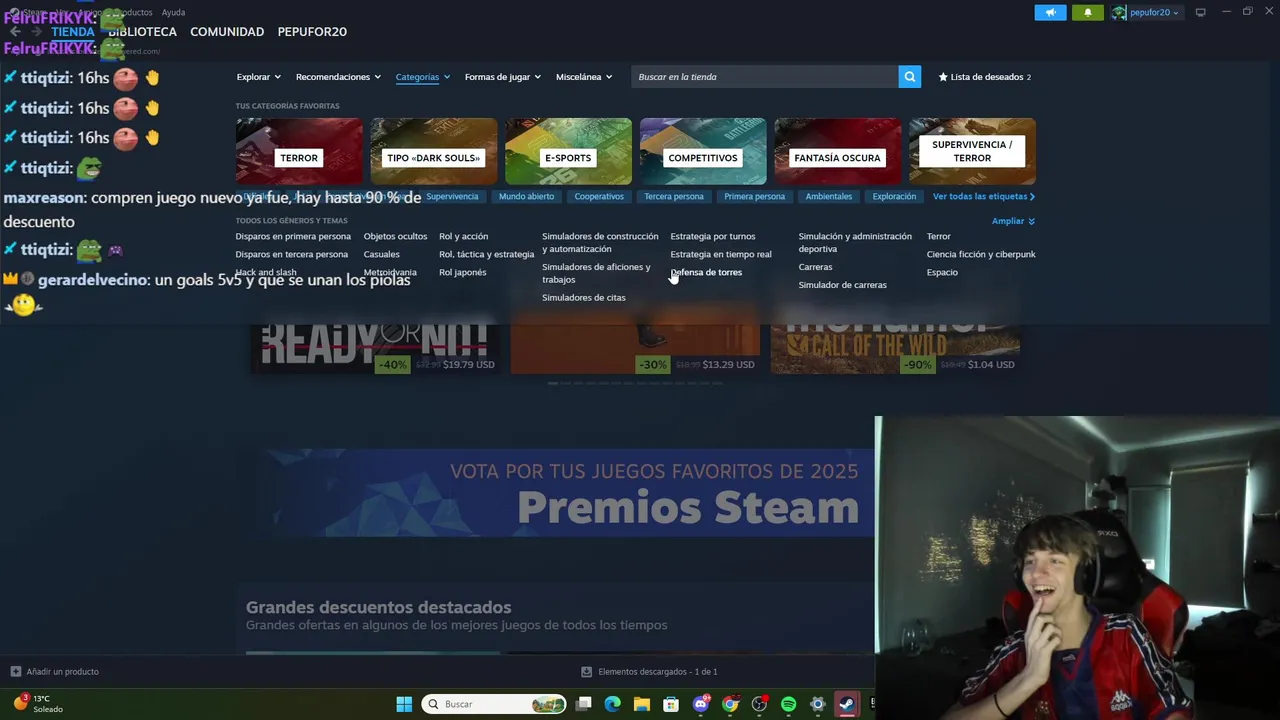Viewport: 1280px width, 720px height.
Task: Click the plus icon for Añadir un producto
Action: point(15,672)
